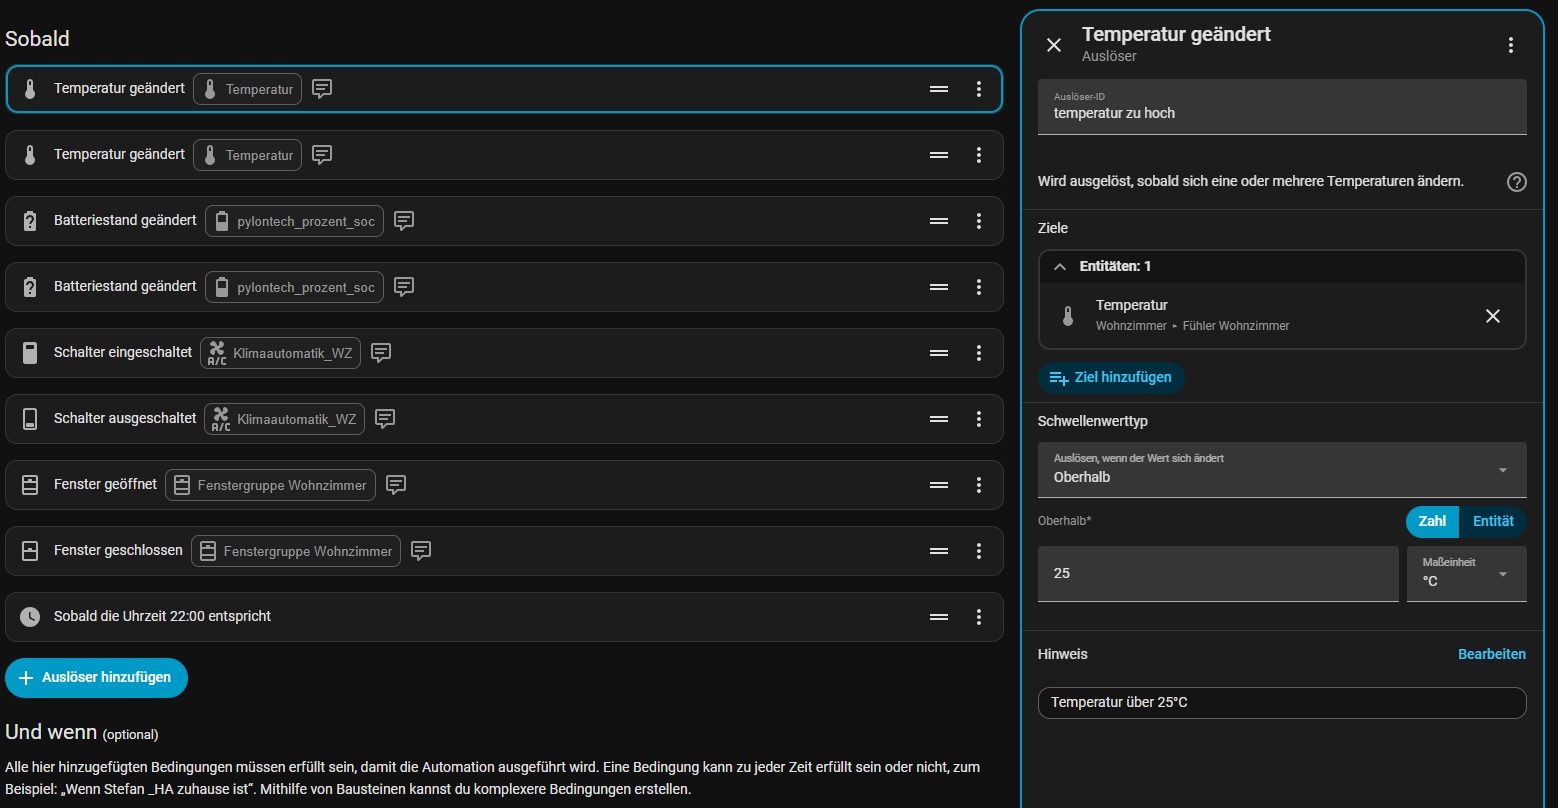Viewport: 1558px width, 808px height.
Task: Expand the Schalter ausgeschaltet trigger row
Action: pyautogui.click(x=504, y=419)
